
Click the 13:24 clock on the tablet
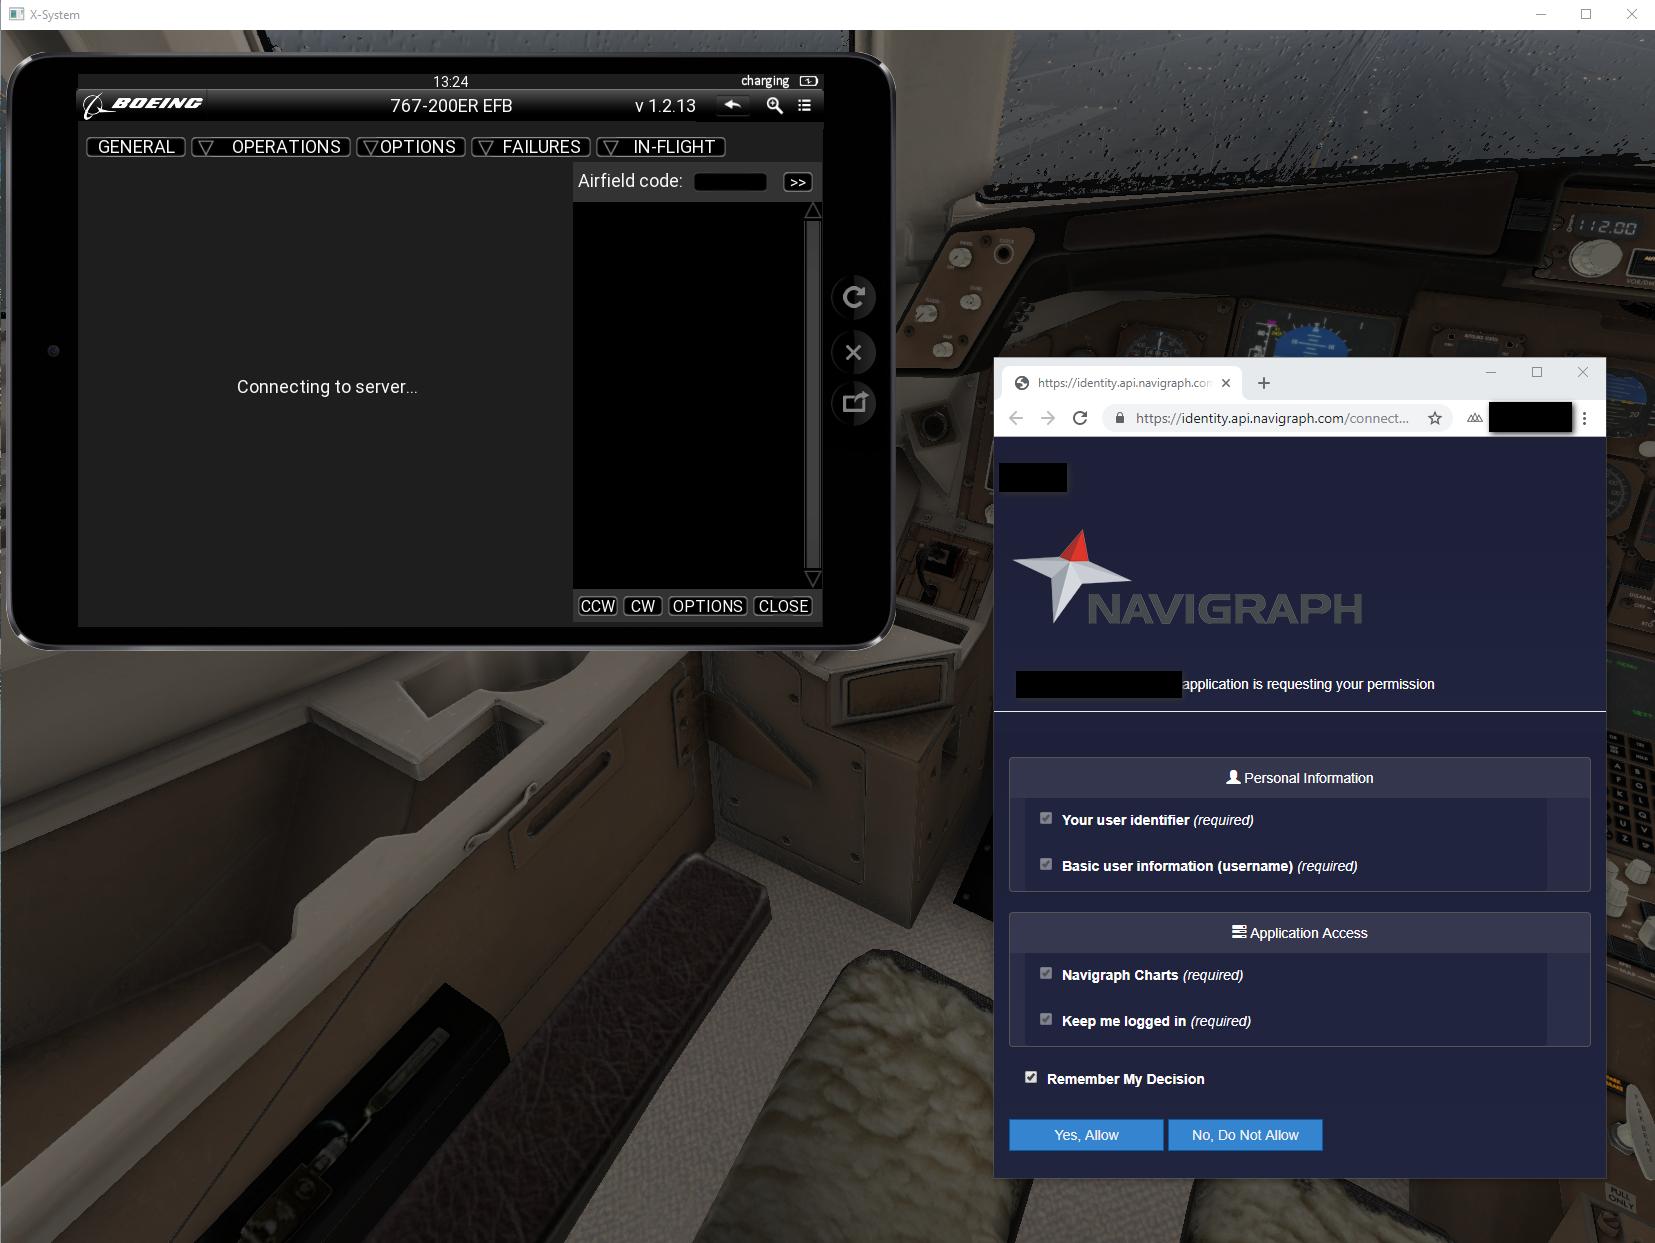tap(451, 81)
